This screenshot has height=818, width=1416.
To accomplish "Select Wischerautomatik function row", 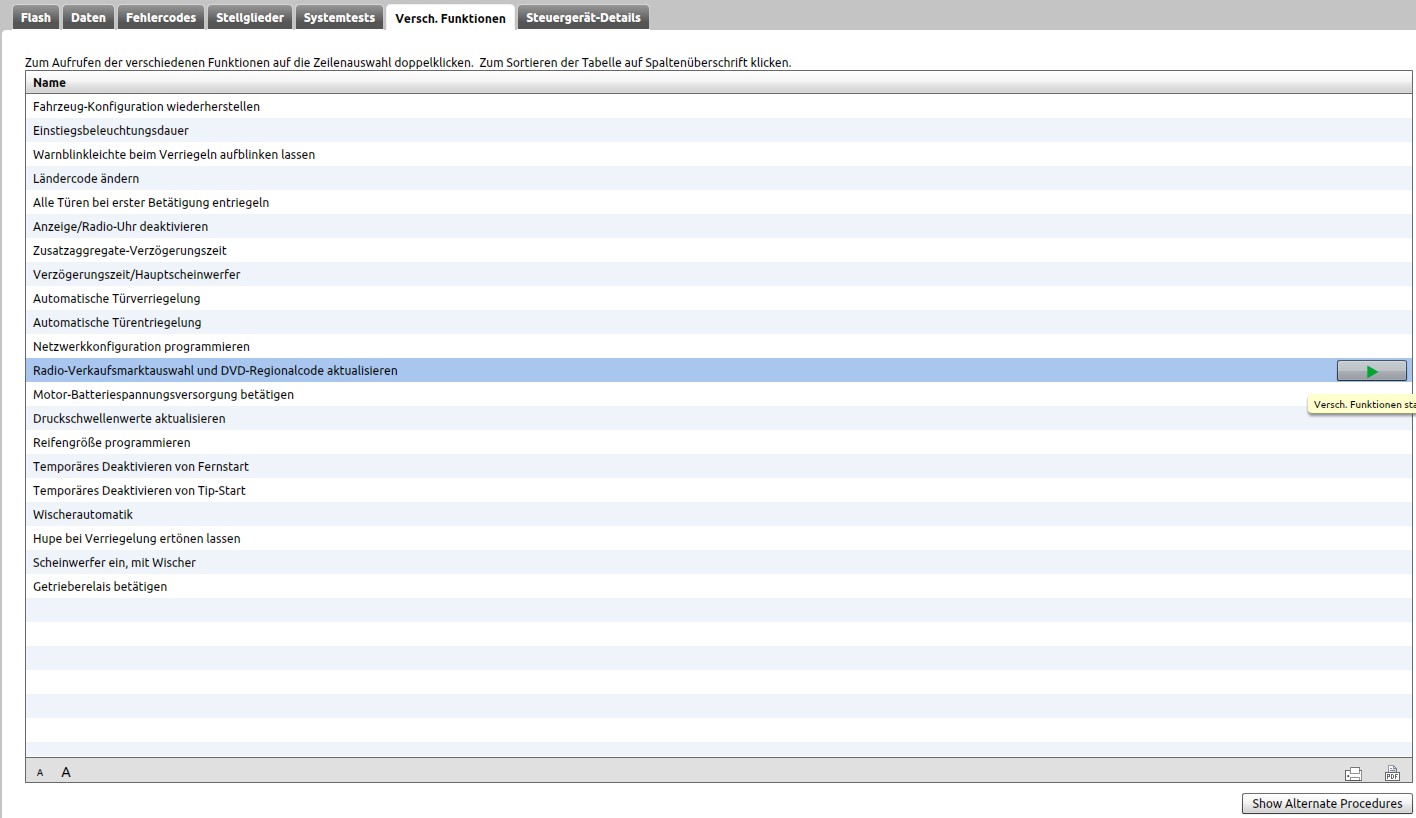I will (83, 515).
